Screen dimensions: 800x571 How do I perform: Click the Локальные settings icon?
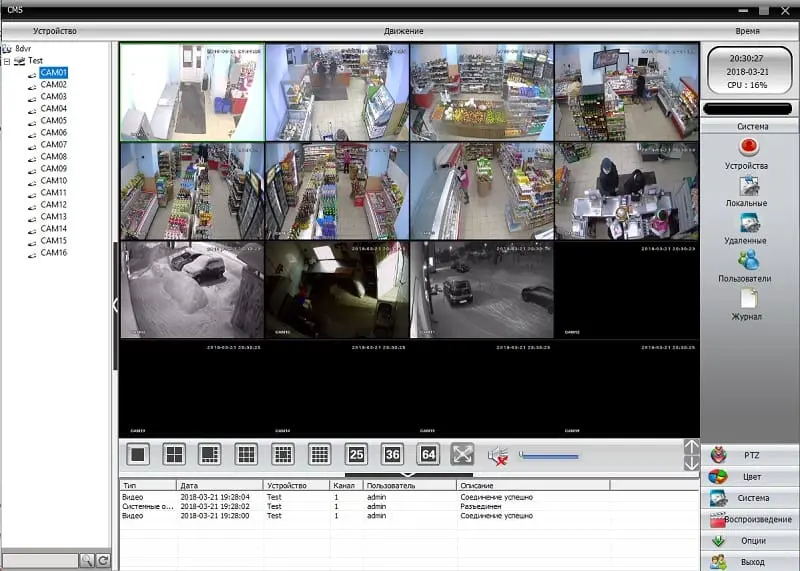[x=746, y=186]
